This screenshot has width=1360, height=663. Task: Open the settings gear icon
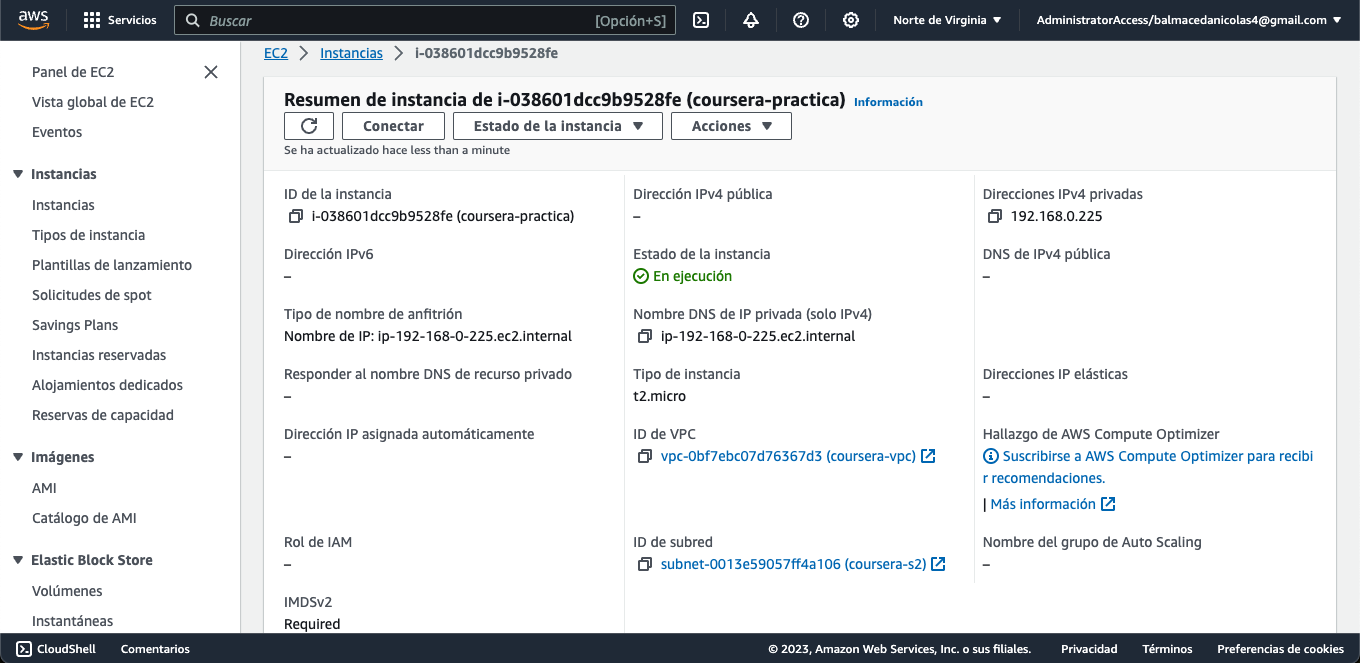click(x=851, y=20)
